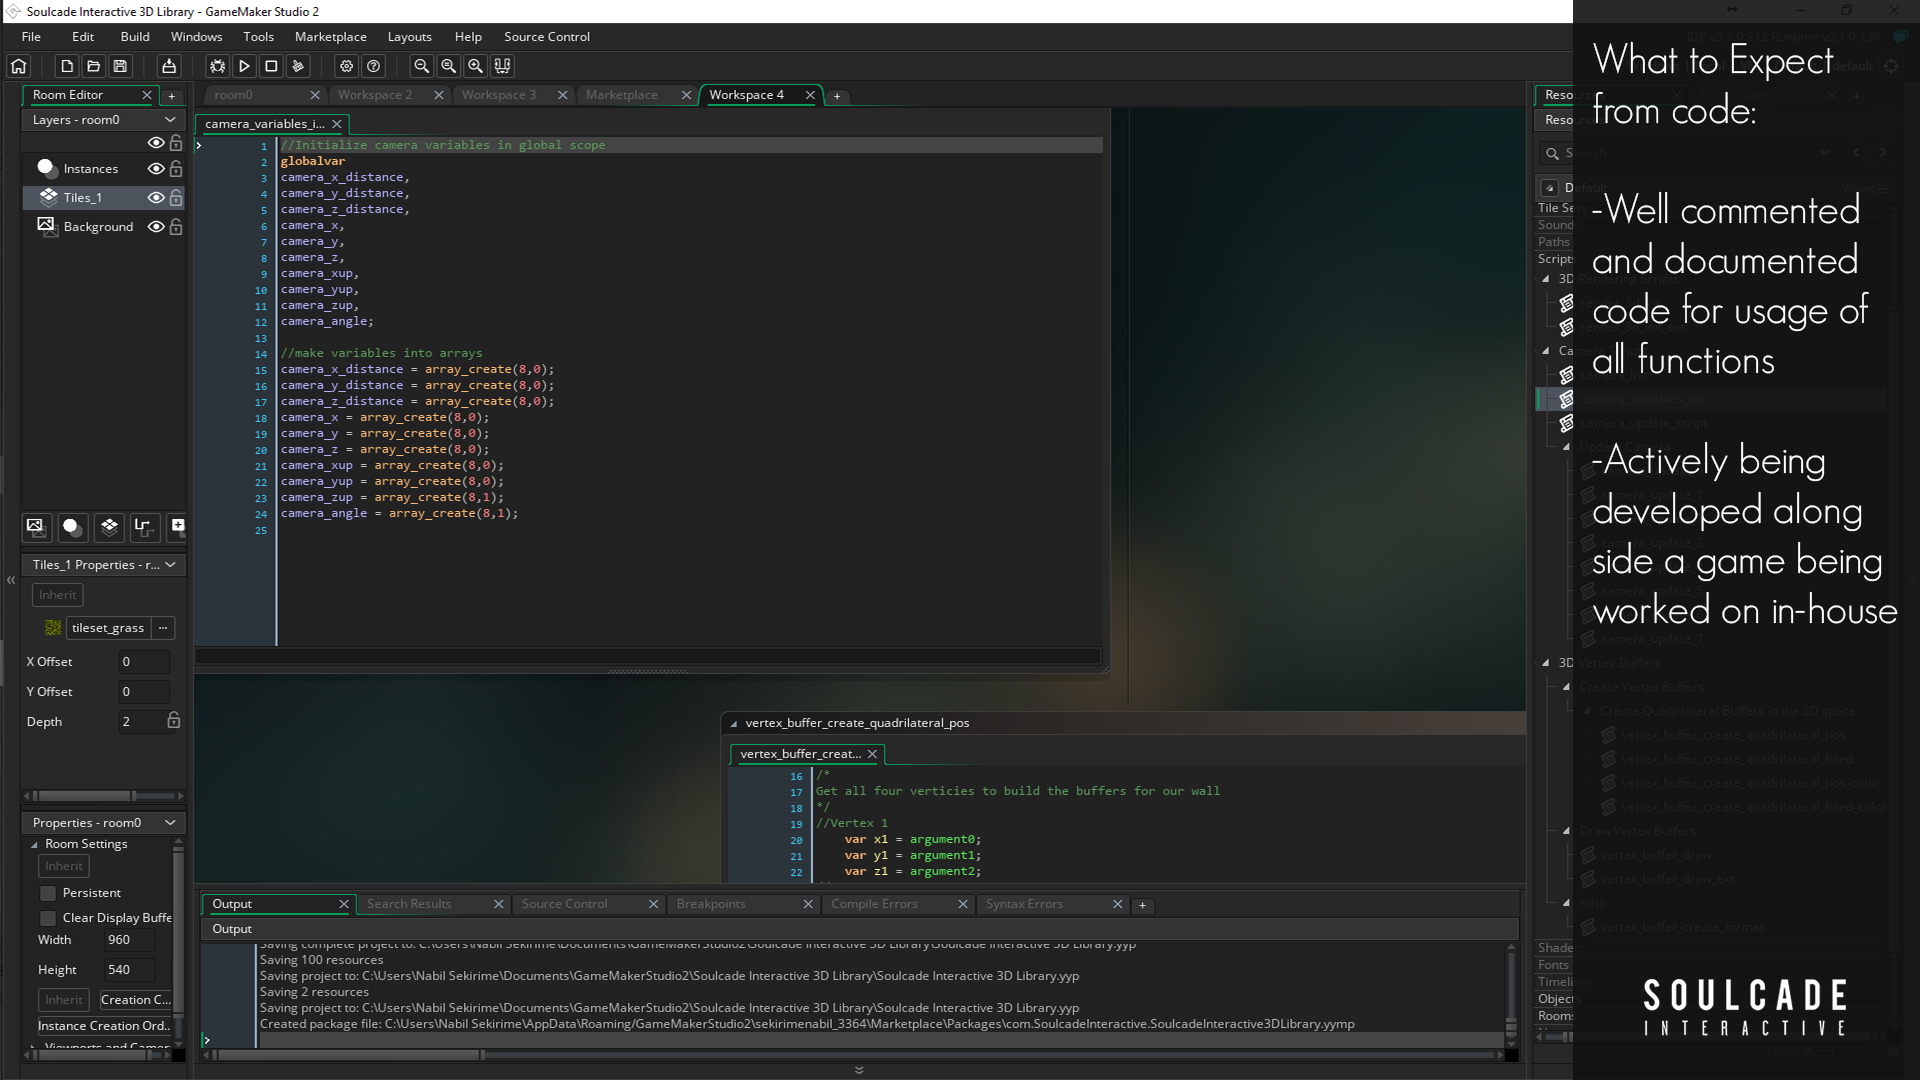Zoom out the workspace
This screenshot has width=1920, height=1080.
pyautogui.click(x=422, y=66)
